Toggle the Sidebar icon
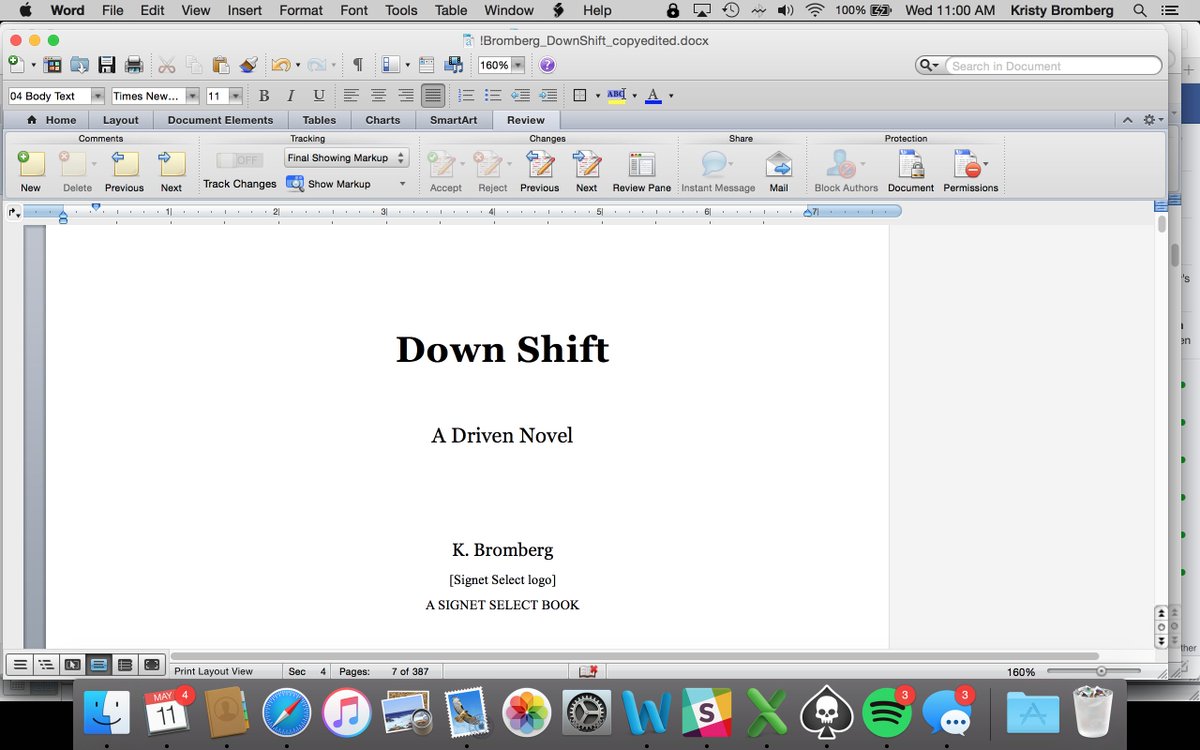 click(x=390, y=65)
